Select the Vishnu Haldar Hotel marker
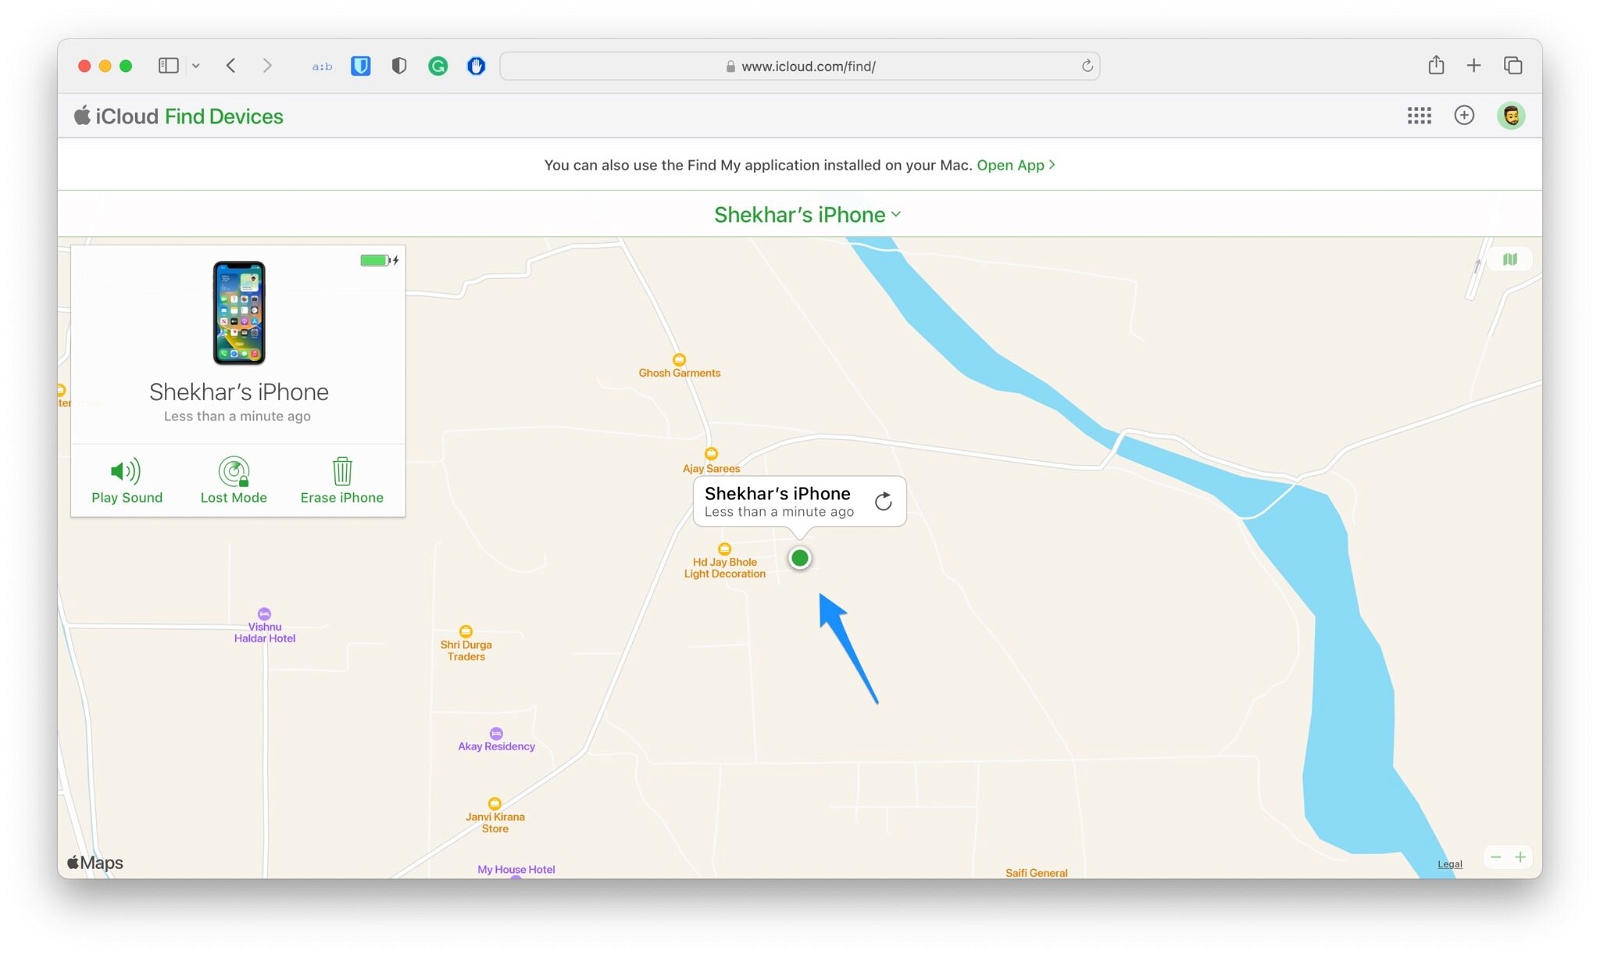 [264, 614]
